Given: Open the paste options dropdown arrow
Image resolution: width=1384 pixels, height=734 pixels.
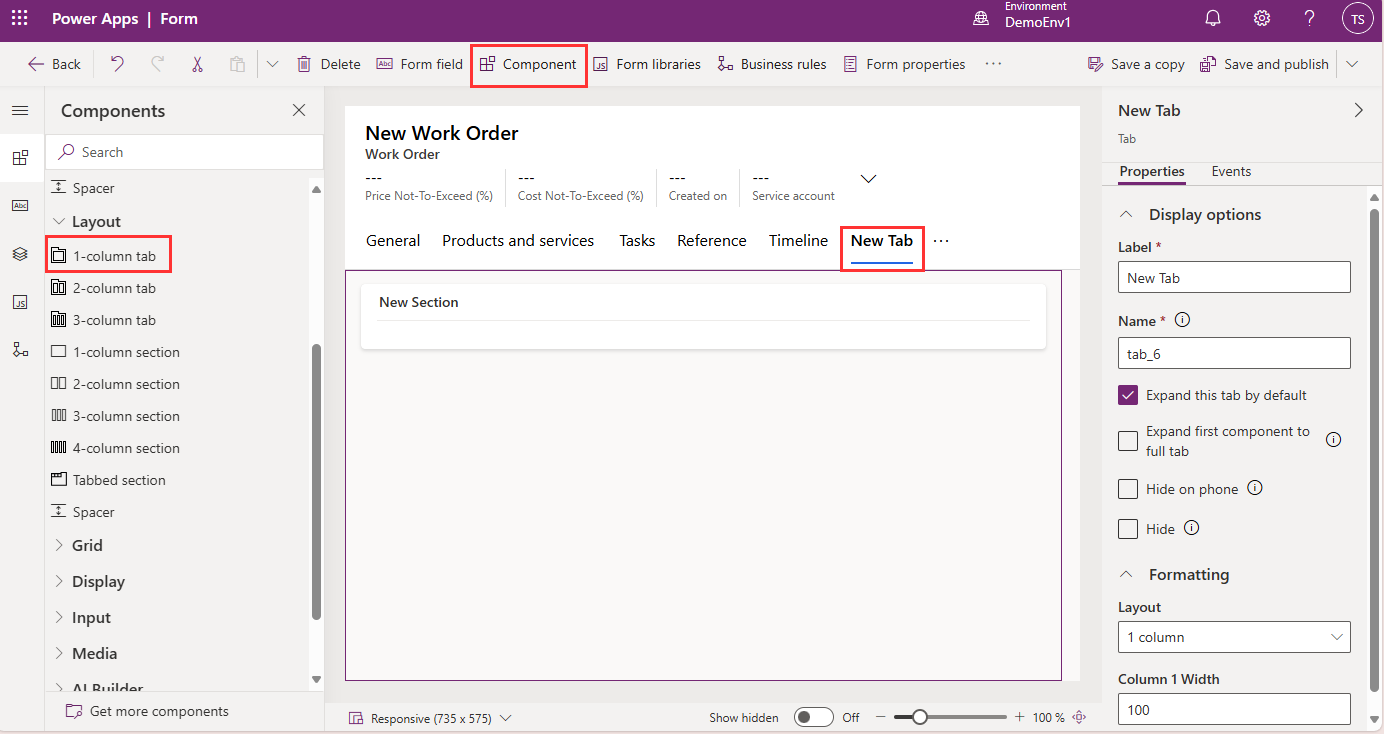Looking at the screenshot, I should point(272,64).
